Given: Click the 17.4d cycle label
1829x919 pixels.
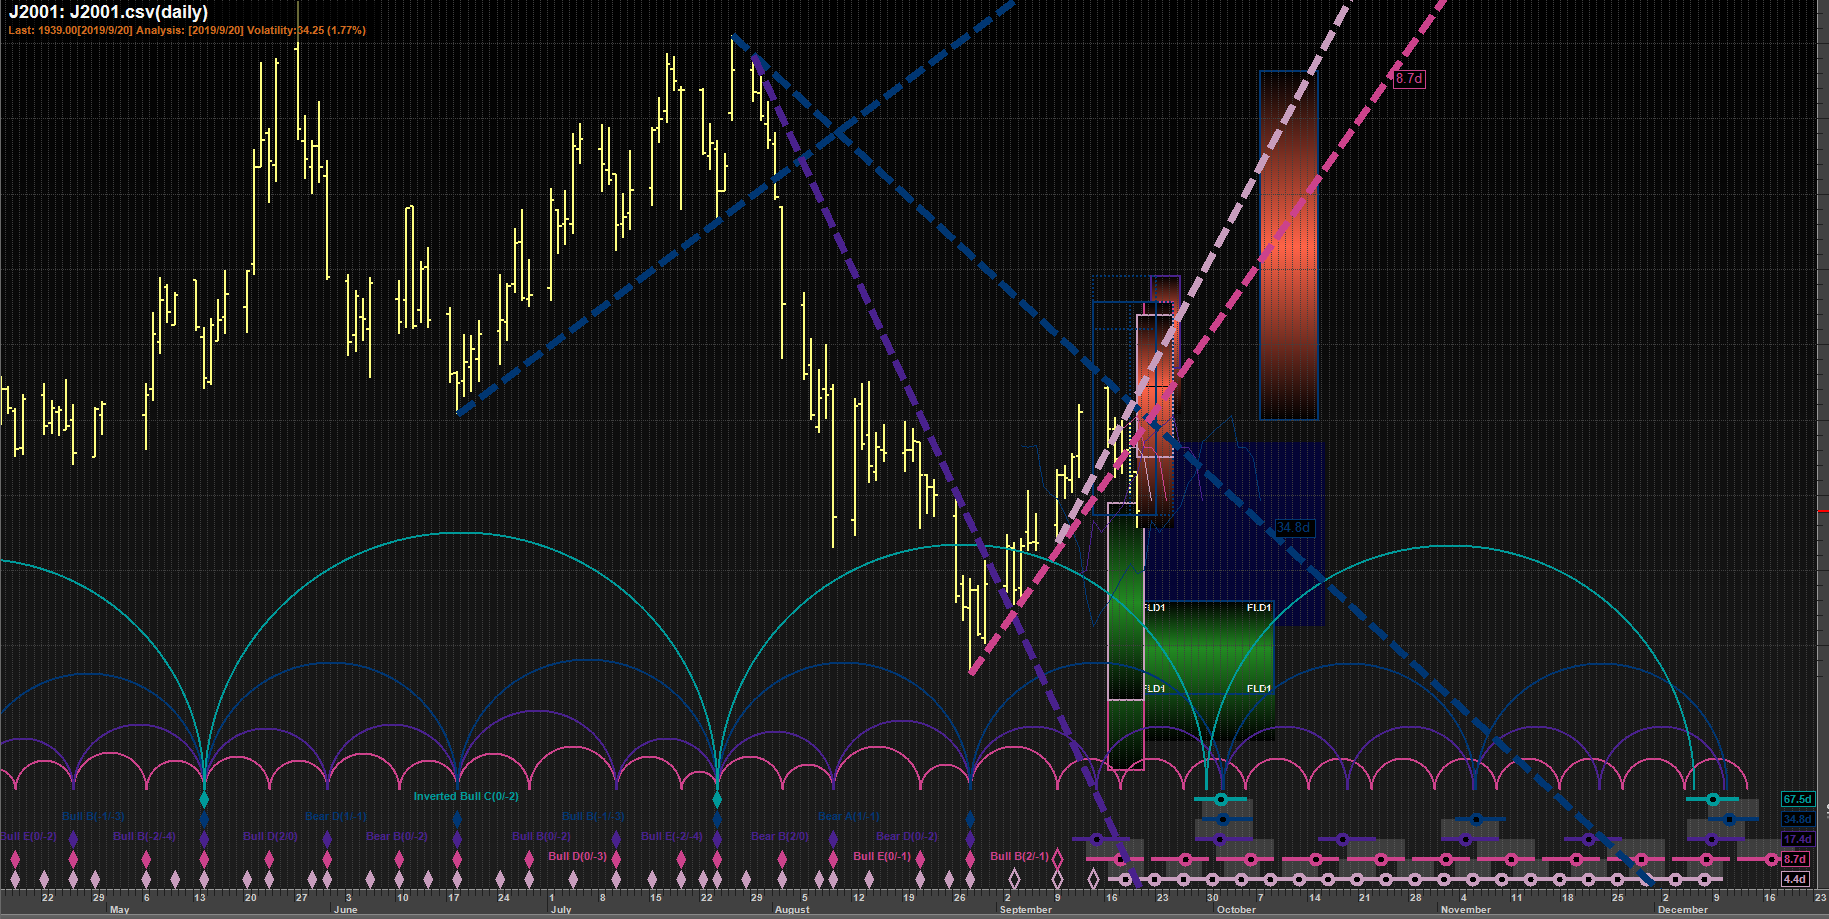Looking at the screenshot, I should click(x=1797, y=839).
